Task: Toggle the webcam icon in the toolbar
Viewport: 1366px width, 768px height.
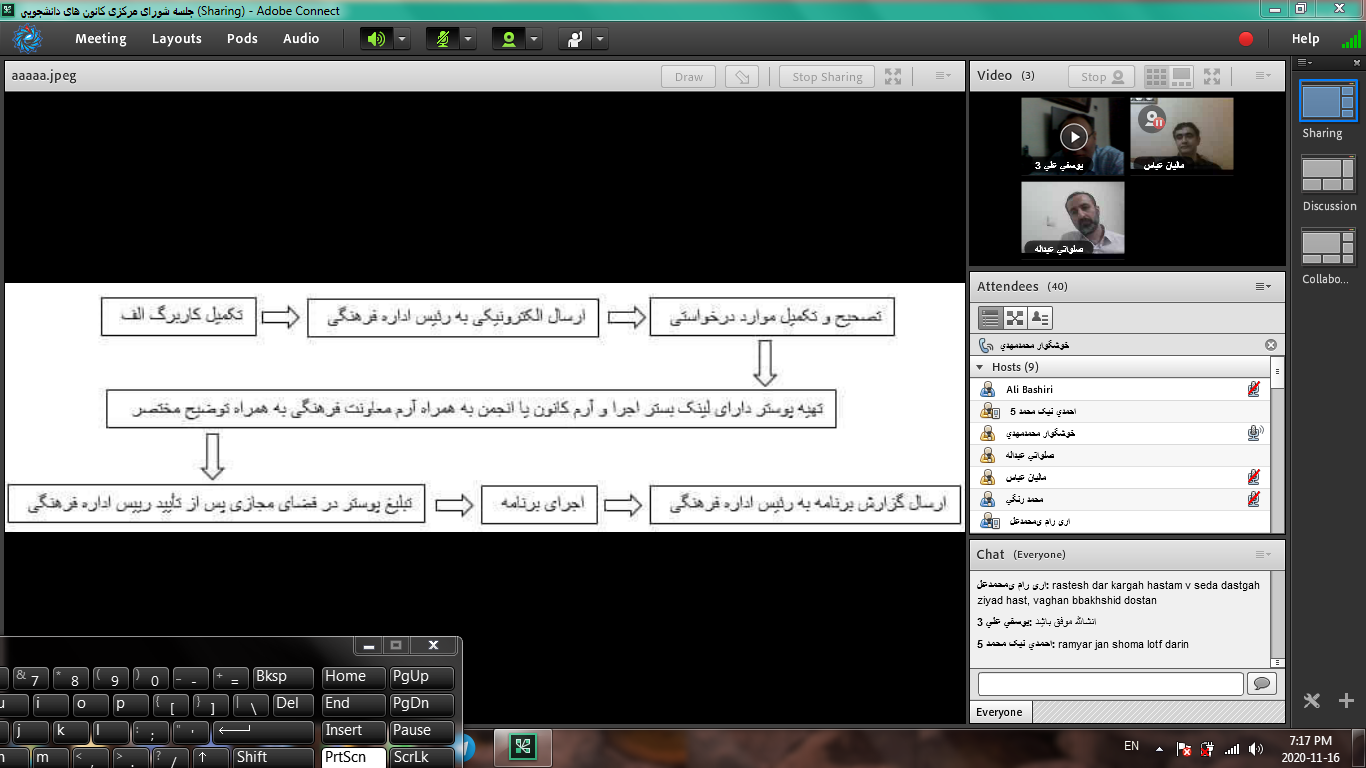Action: (509, 39)
